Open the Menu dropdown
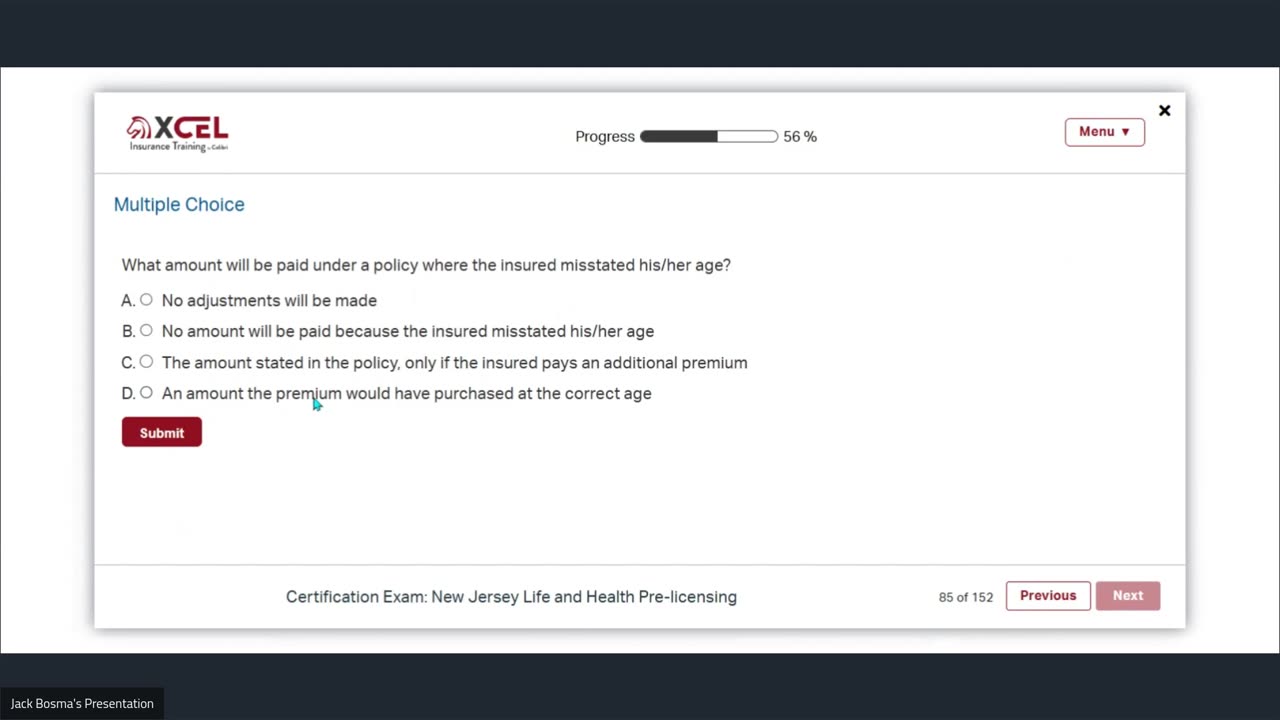Screen dimensions: 1280x720 pos(1104,132)
